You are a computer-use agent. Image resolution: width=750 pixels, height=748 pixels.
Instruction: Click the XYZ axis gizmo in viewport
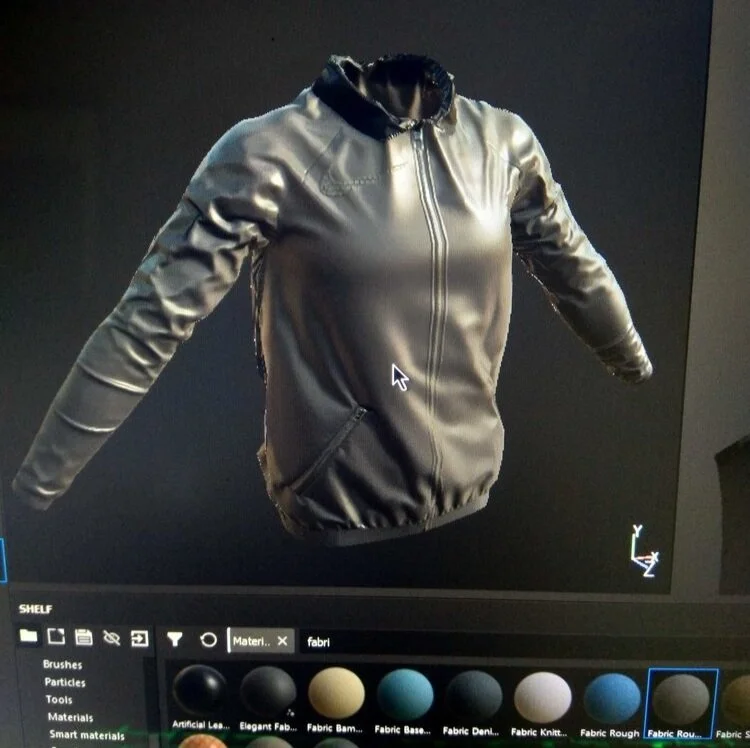[644, 551]
